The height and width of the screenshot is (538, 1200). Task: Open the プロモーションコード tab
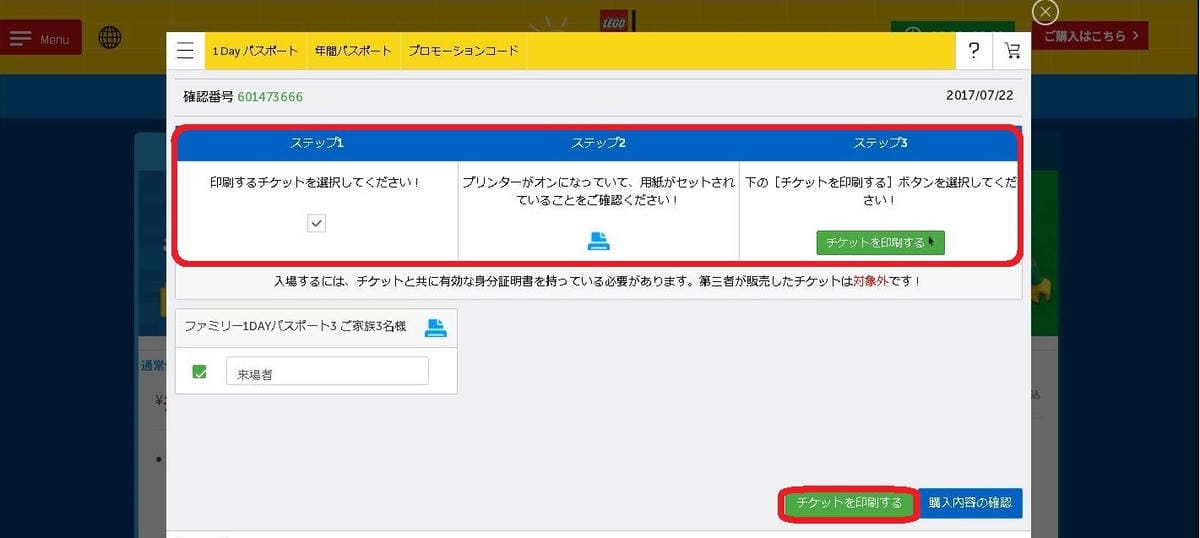click(463, 50)
